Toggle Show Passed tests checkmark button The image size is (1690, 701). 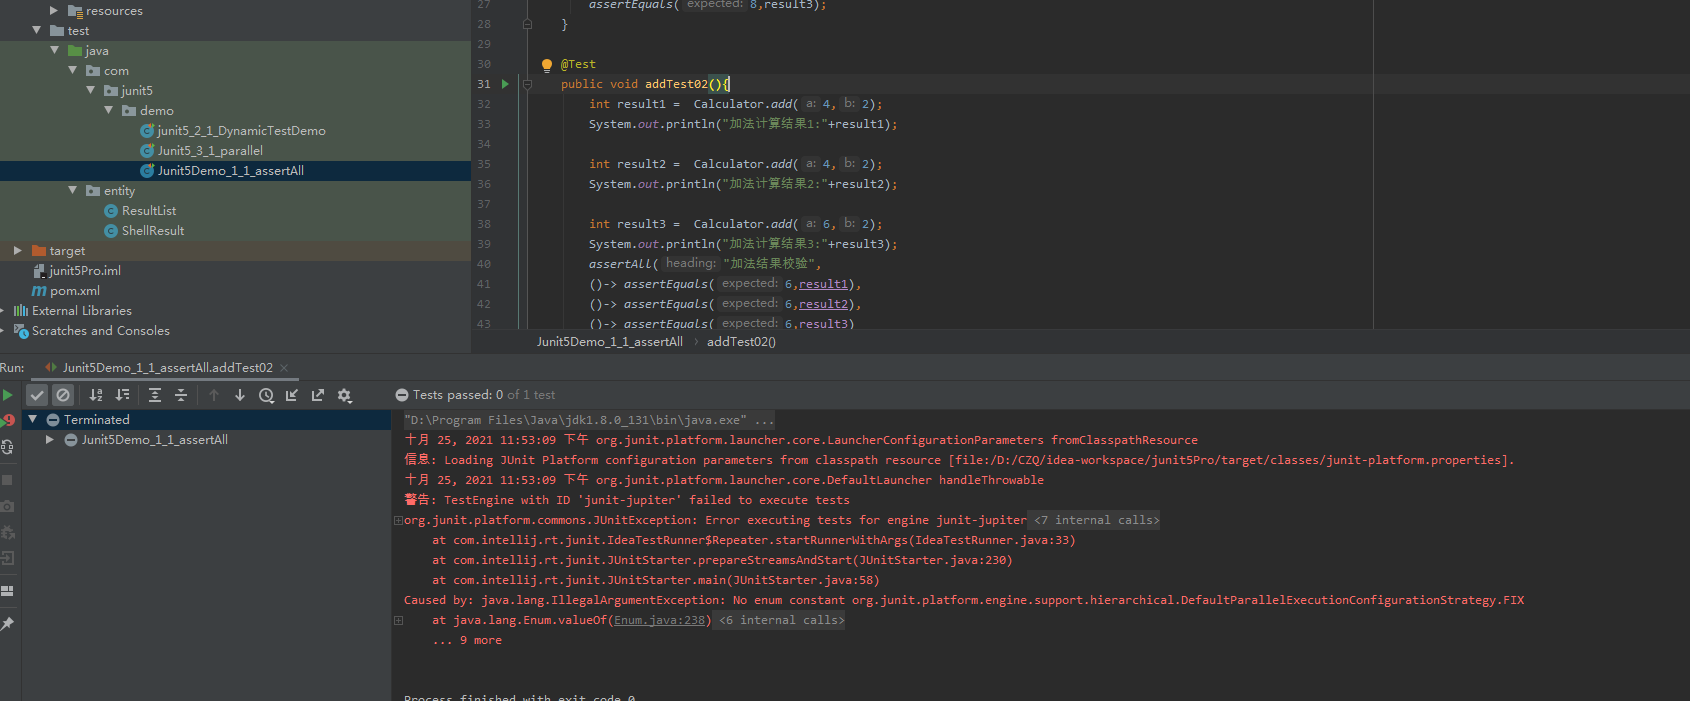(x=37, y=395)
